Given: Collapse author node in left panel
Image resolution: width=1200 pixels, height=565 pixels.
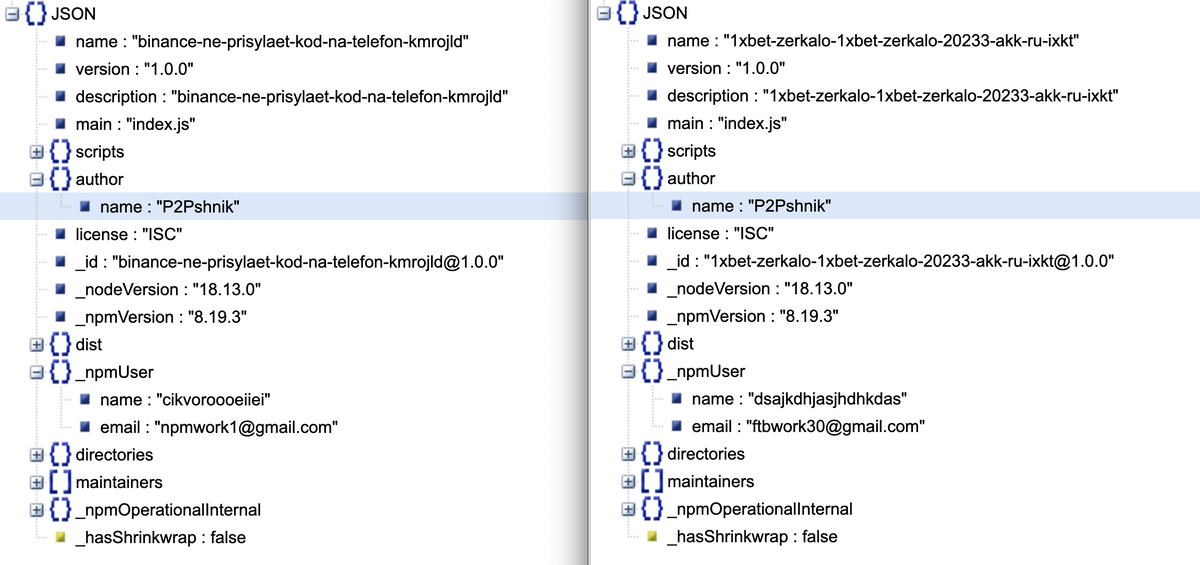Looking at the screenshot, I should click(x=37, y=180).
